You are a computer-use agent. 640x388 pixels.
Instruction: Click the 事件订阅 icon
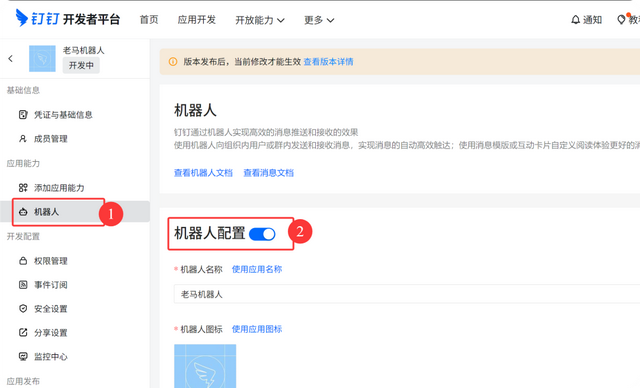[x=23, y=285]
